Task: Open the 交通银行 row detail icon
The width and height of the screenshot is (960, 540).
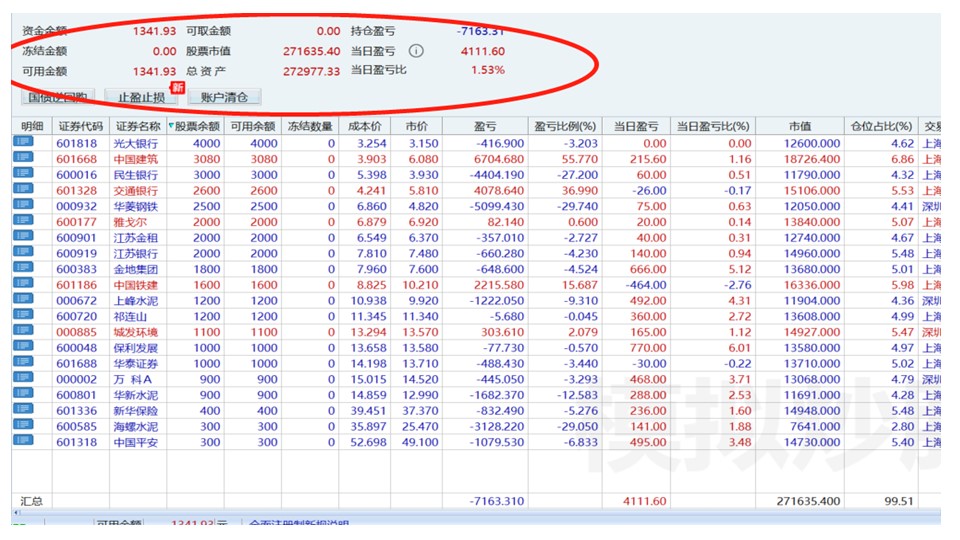Action: [23, 190]
